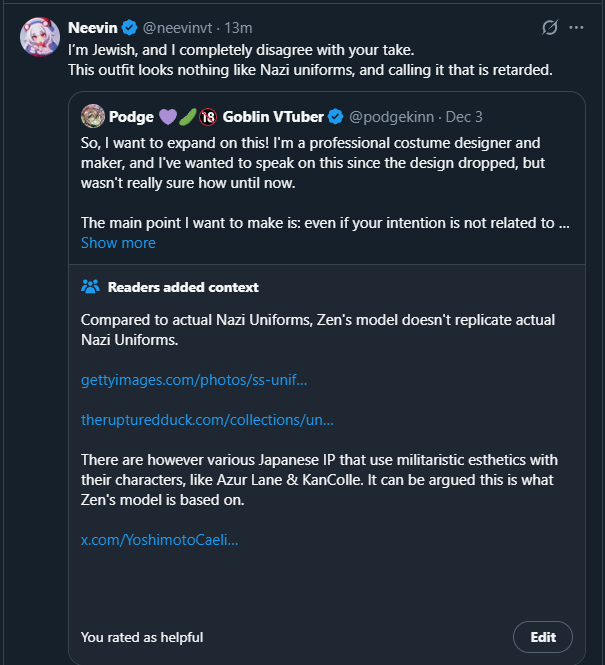Open the three-dot more options menu
Viewport: 605px width, 665px height.
[575, 28]
